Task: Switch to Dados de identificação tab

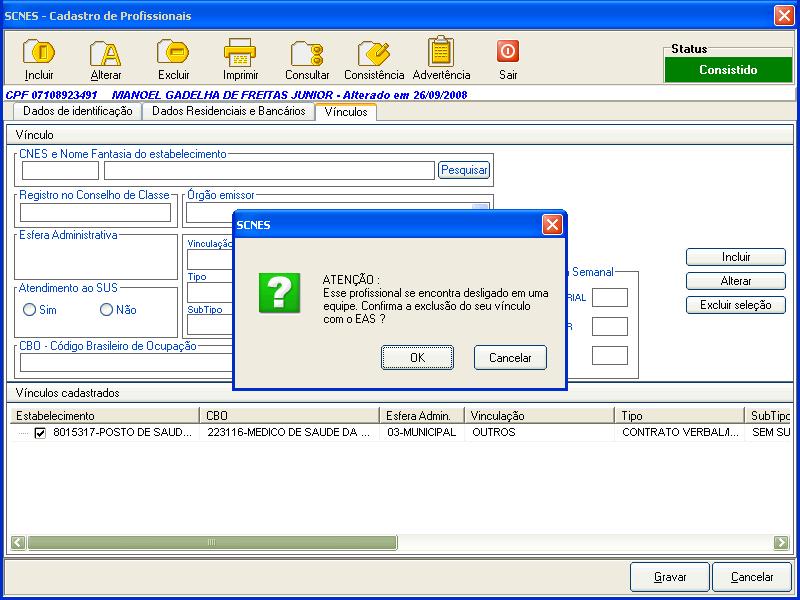Action: 78,112
